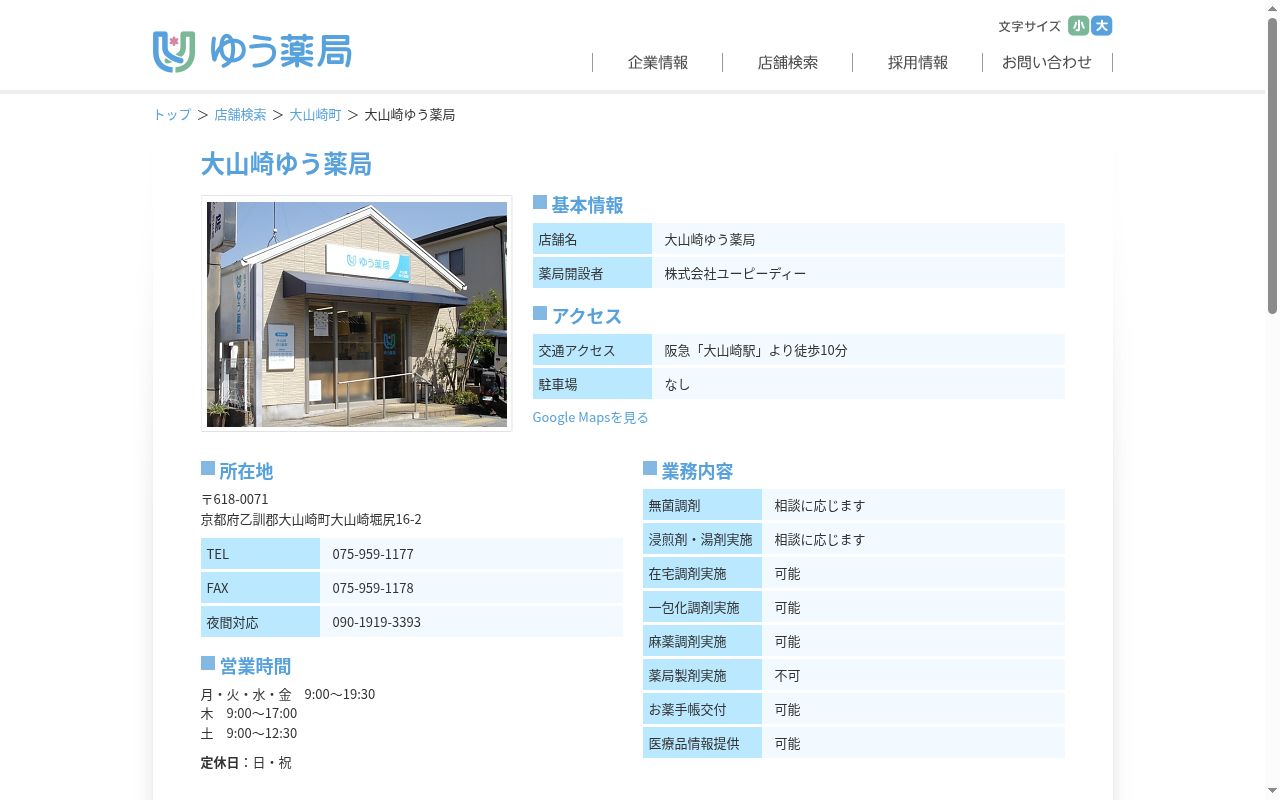
Task: Set font size to 大 (large)
Action: coord(1101,26)
